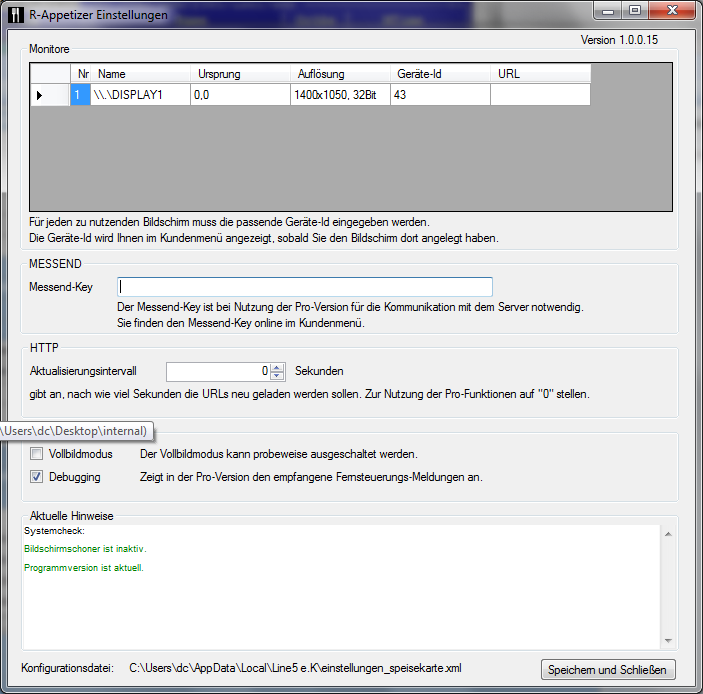703x694 pixels.
Task: Enable the Vollbildmodus checkbox
Action: 36,454
